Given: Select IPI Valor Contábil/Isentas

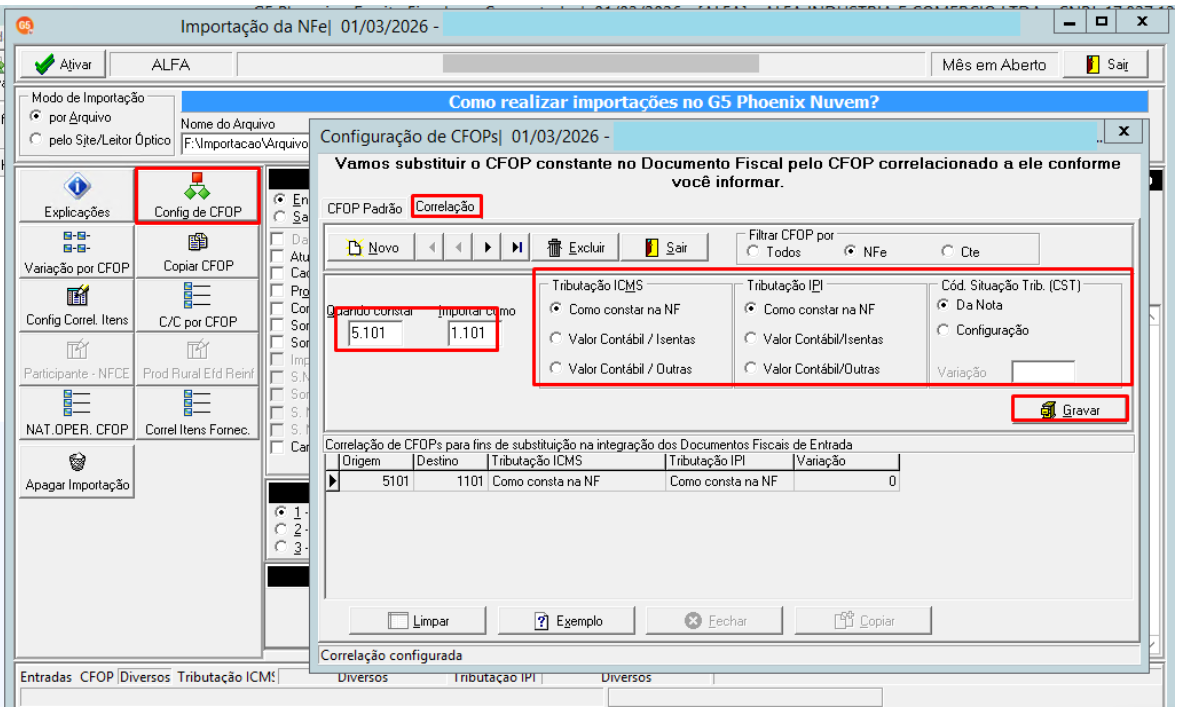Looking at the screenshot, I should click(x=814, y=339).
